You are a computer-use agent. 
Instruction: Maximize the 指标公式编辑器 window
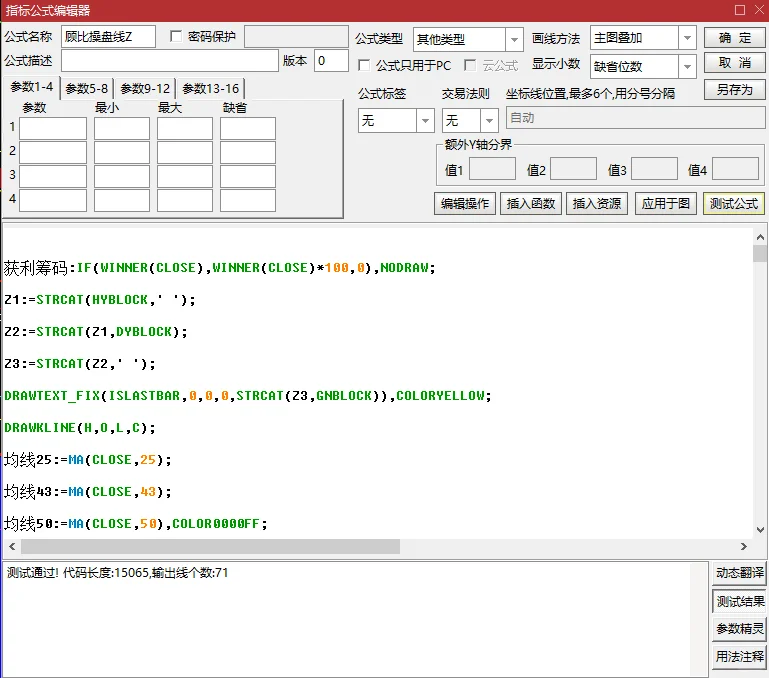point(740,10)
